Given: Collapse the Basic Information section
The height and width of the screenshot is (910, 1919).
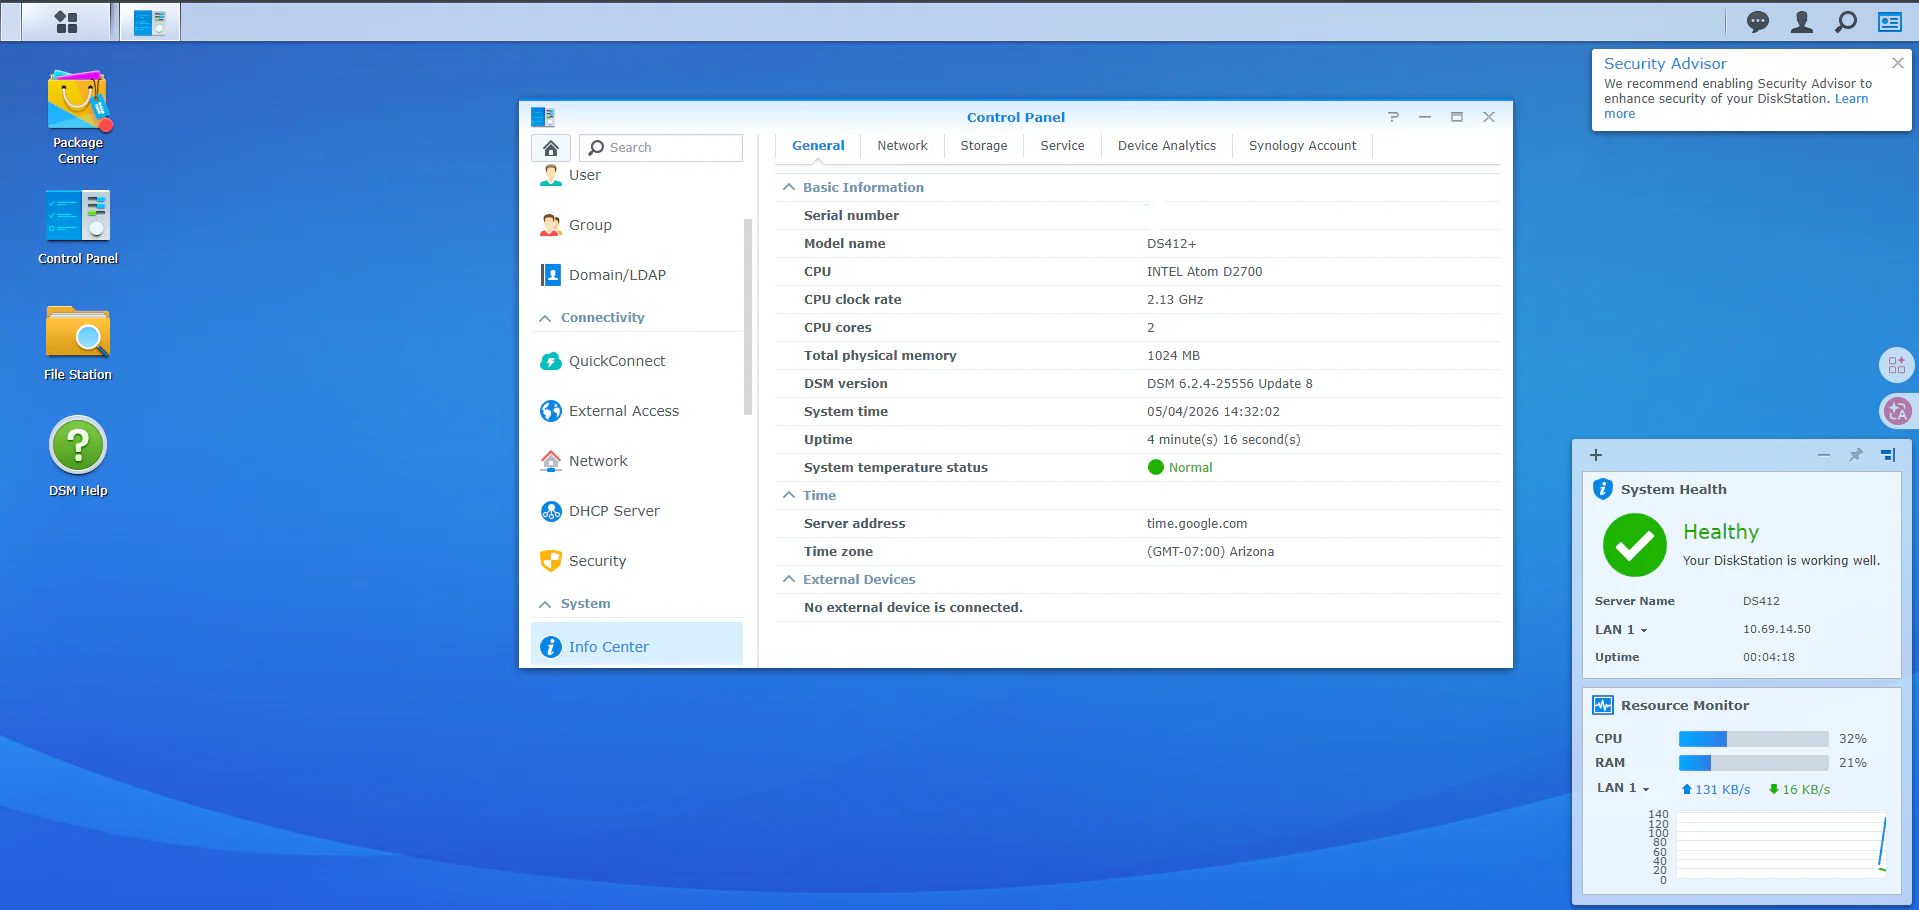Looking at the screenshot, I should tap(789, 187).
